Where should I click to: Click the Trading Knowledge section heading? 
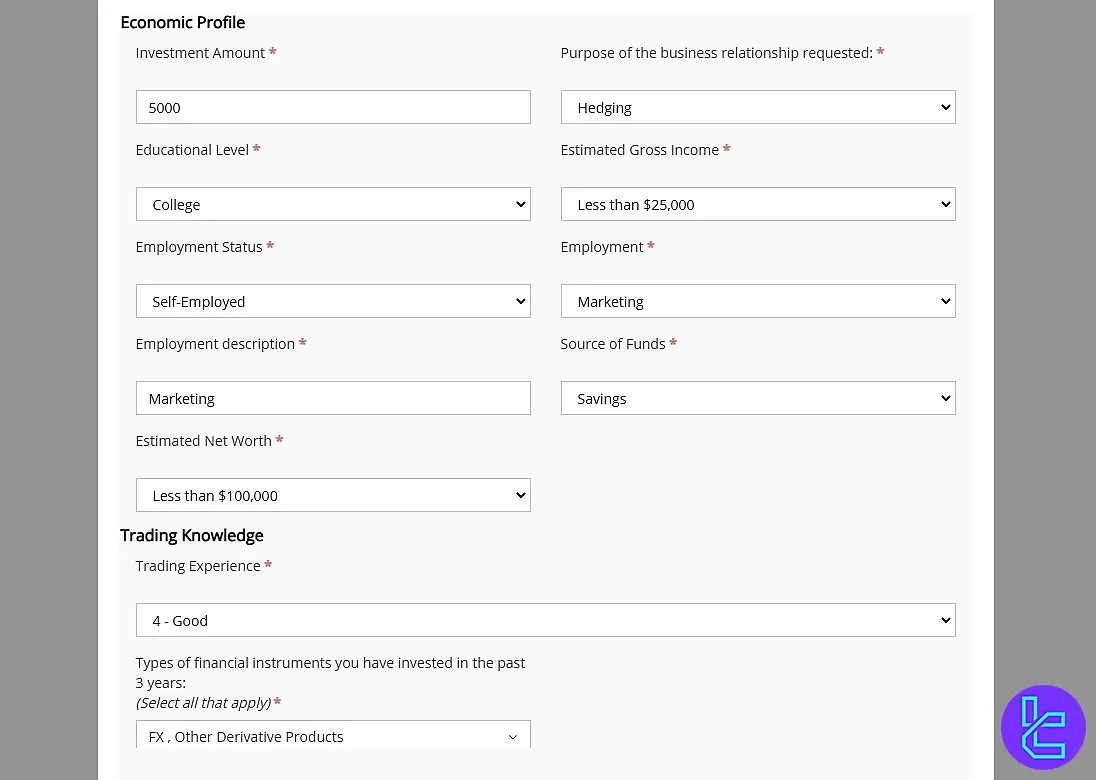pyautogui.click(x=191, y=535)
